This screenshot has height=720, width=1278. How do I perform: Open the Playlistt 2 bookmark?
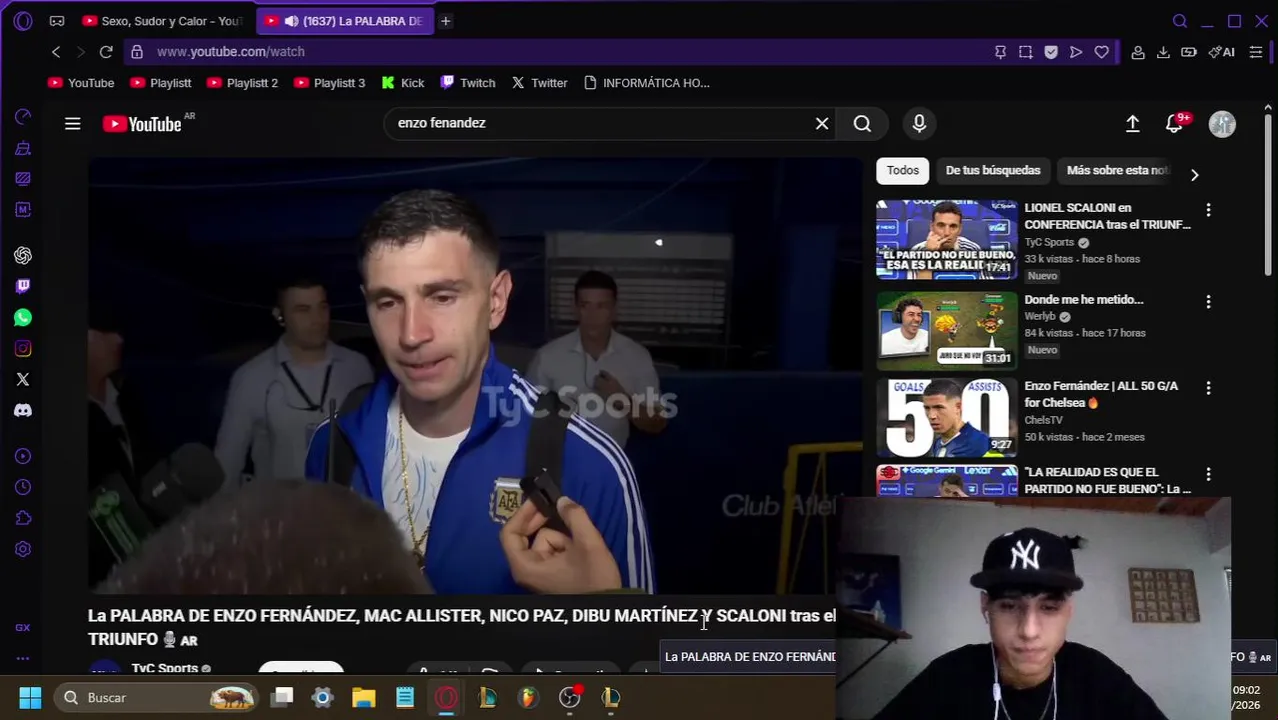tap(241, 83)
